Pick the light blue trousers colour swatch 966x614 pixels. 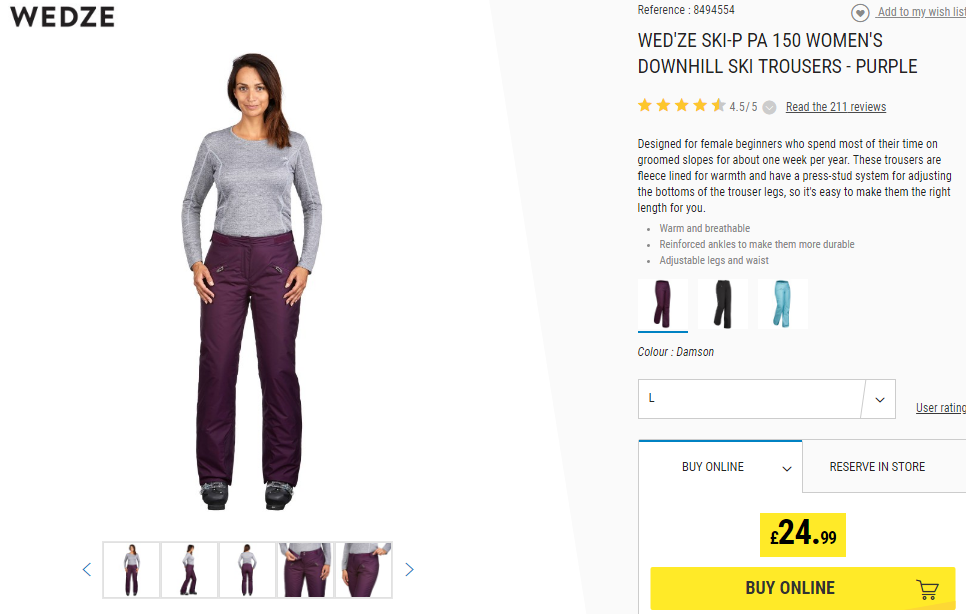[x=782, y=304]
